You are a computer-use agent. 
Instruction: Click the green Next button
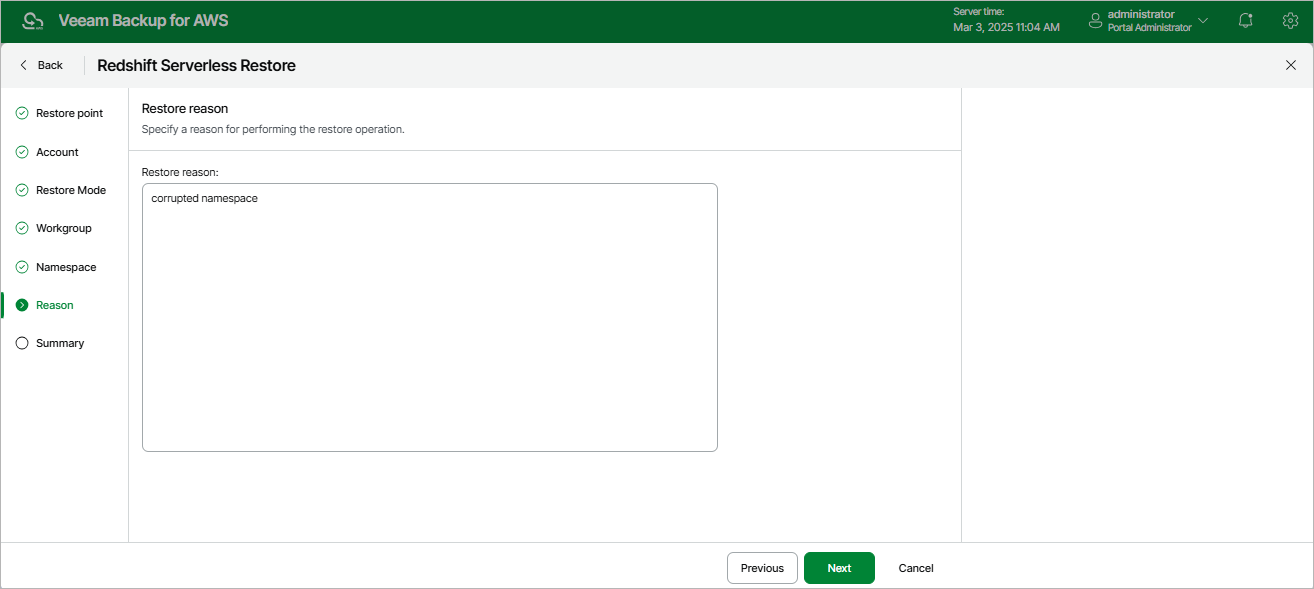point(839,568)
